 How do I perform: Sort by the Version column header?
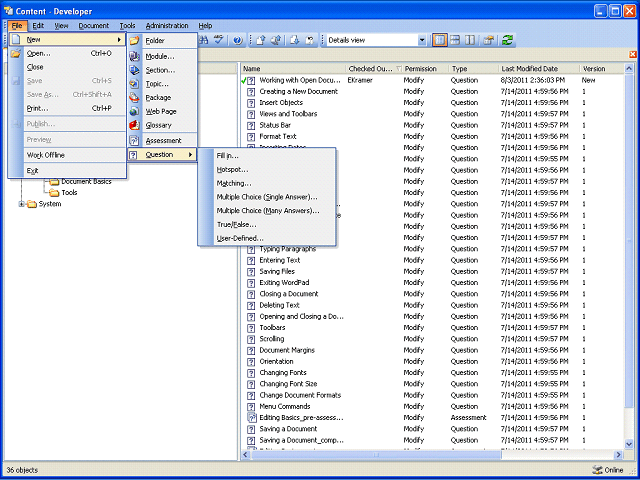pos(602,69)
